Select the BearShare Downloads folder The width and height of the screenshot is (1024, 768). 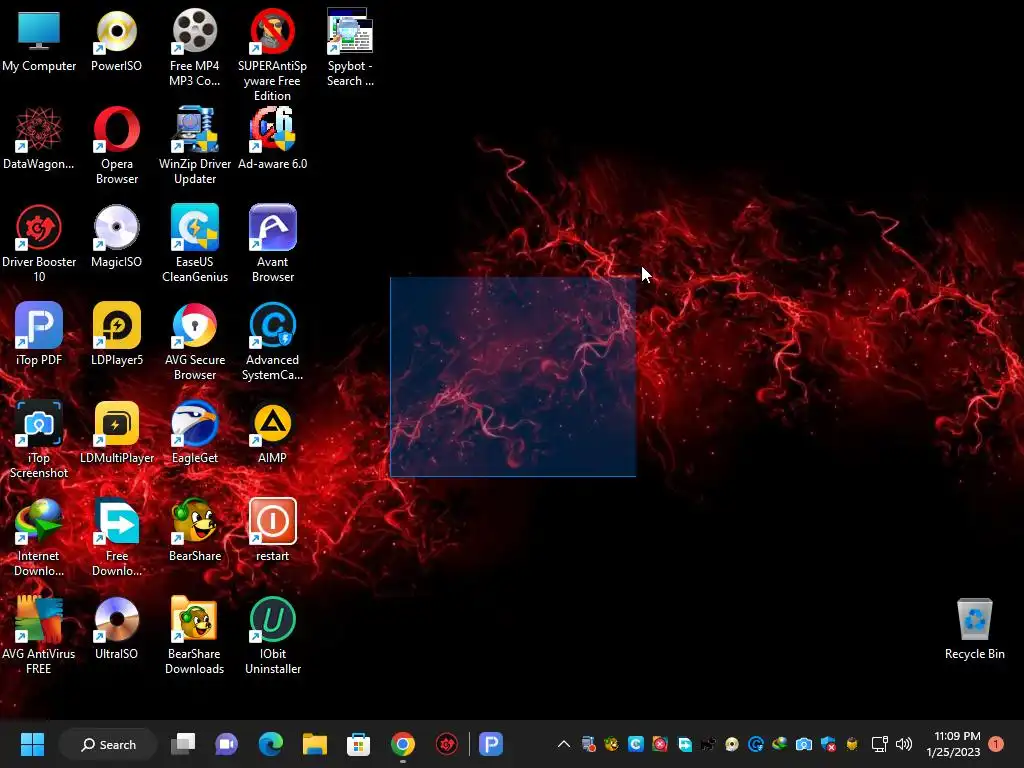(195, 635)
